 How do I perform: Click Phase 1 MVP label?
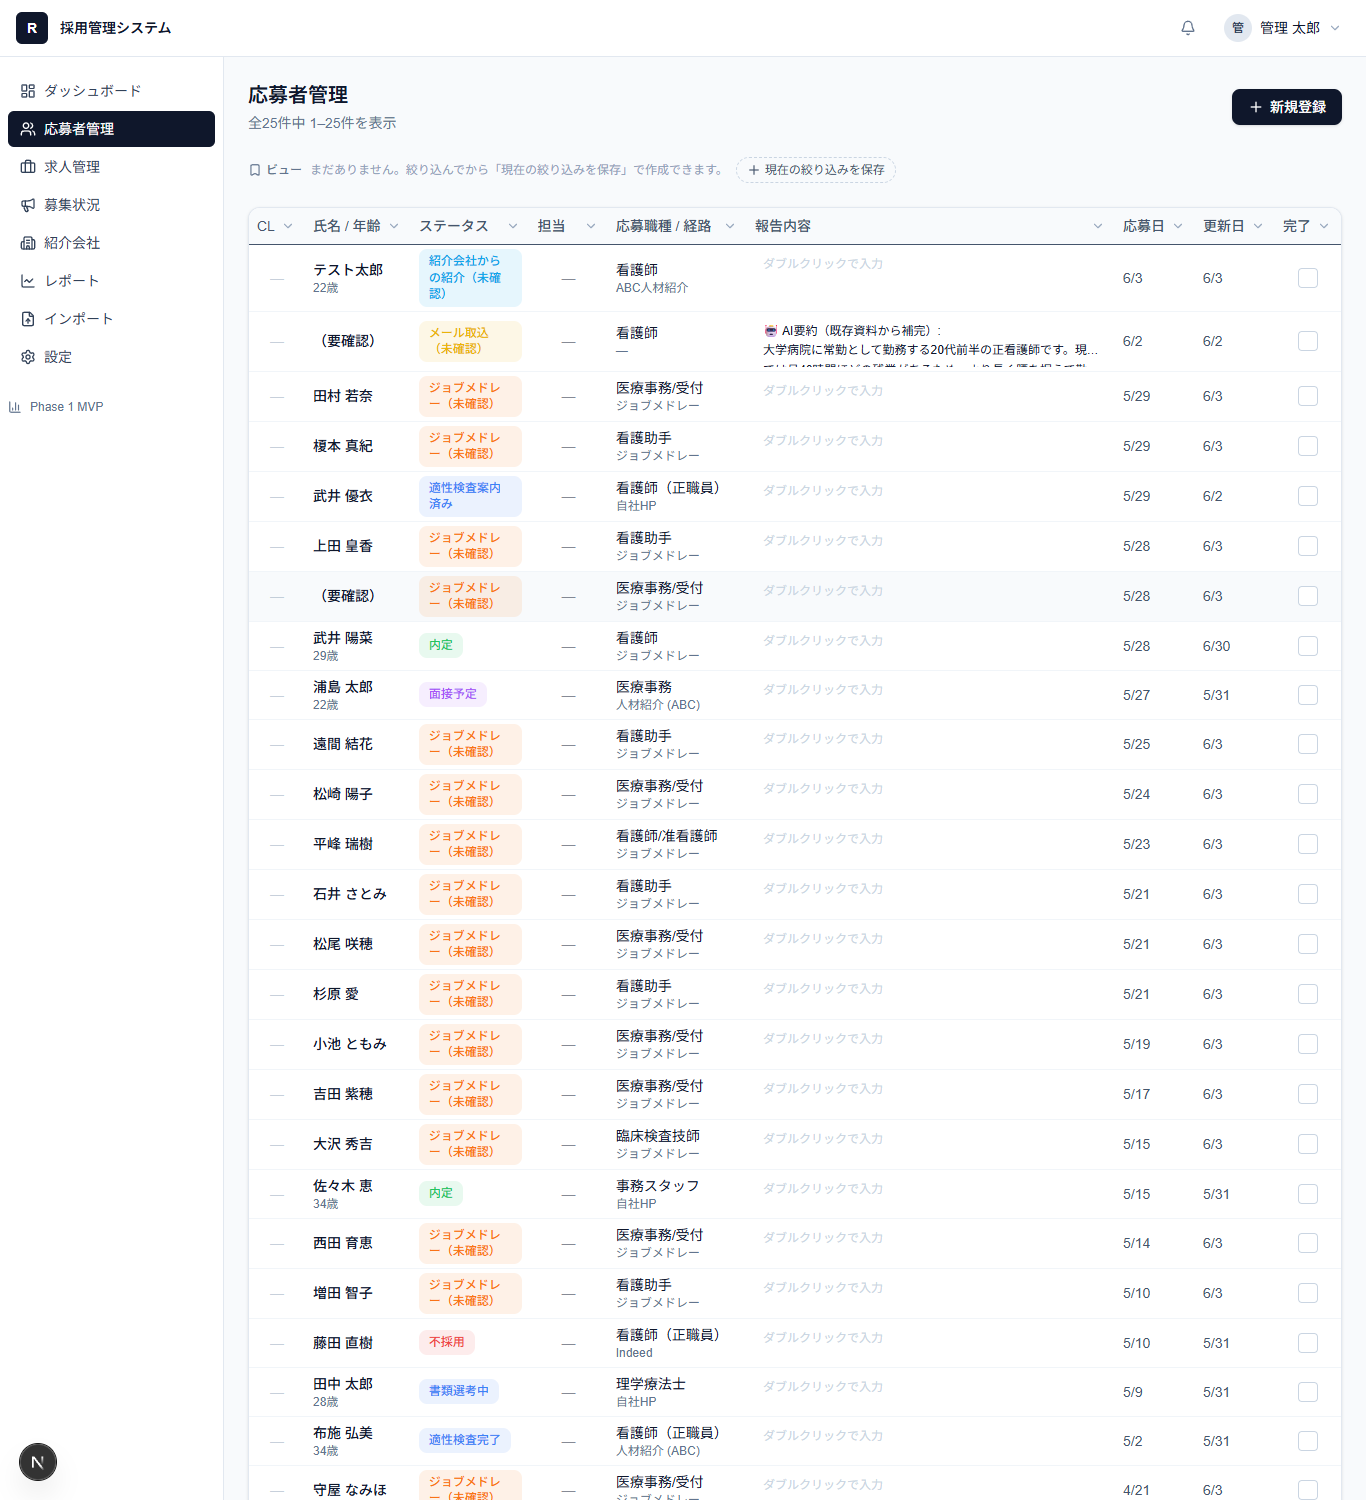pyautogui.click(x=67, y=407)
